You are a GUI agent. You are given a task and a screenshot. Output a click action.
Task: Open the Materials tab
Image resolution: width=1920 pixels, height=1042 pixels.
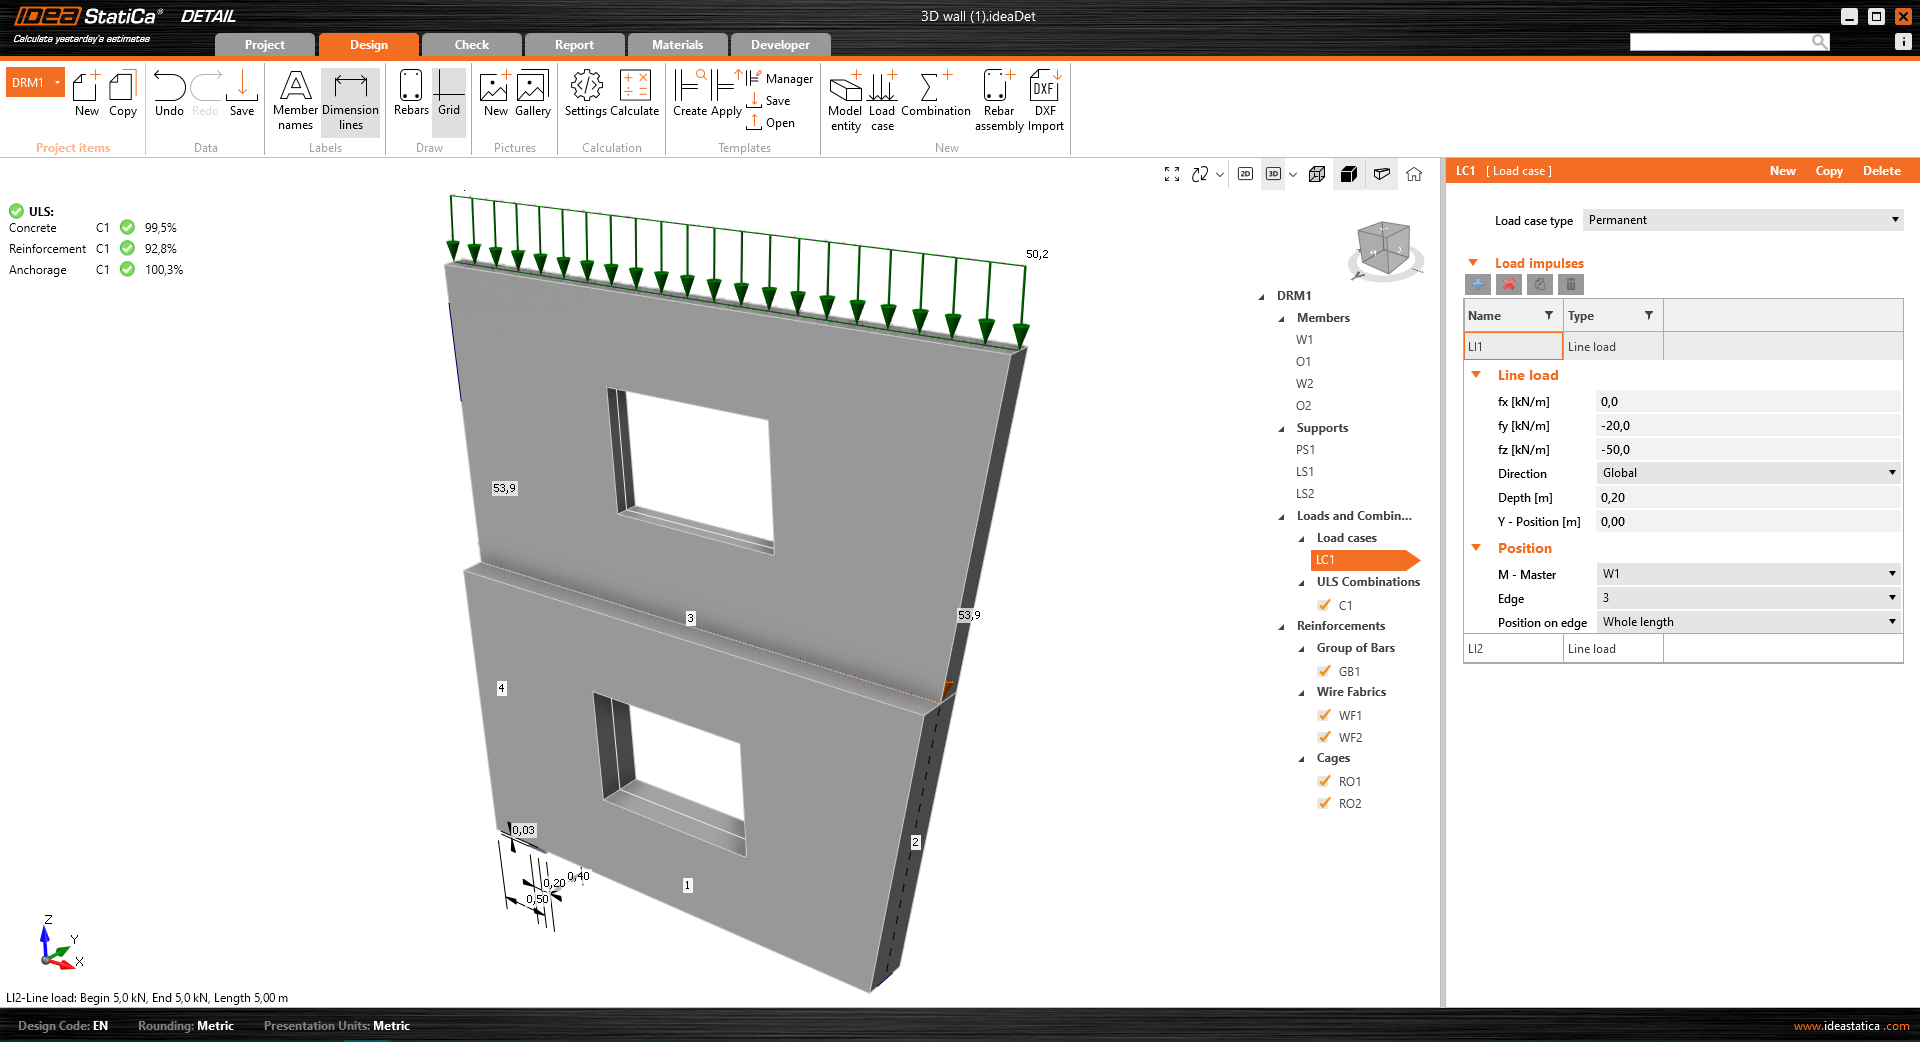tap(677, 45)
